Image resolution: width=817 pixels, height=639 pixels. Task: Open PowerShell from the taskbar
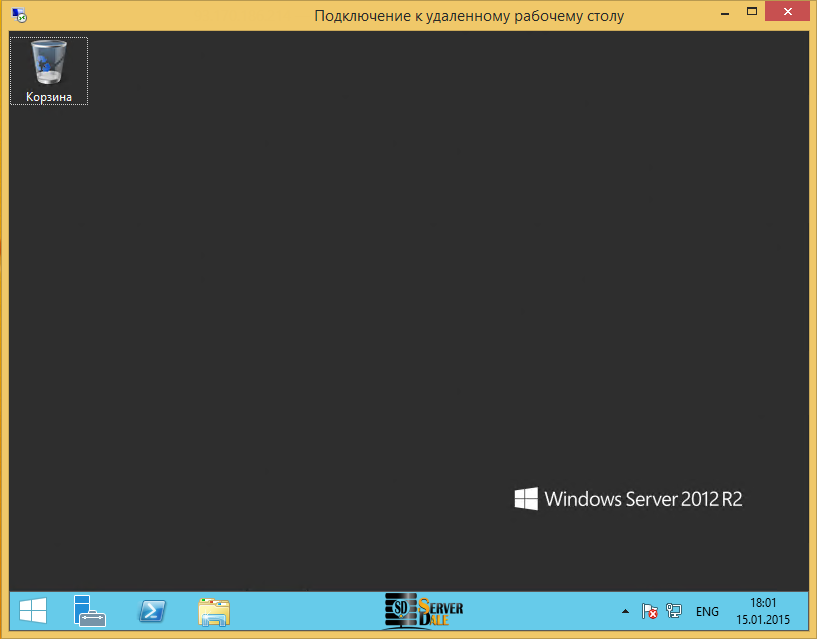pyautogui.click(x=152, y=611)
